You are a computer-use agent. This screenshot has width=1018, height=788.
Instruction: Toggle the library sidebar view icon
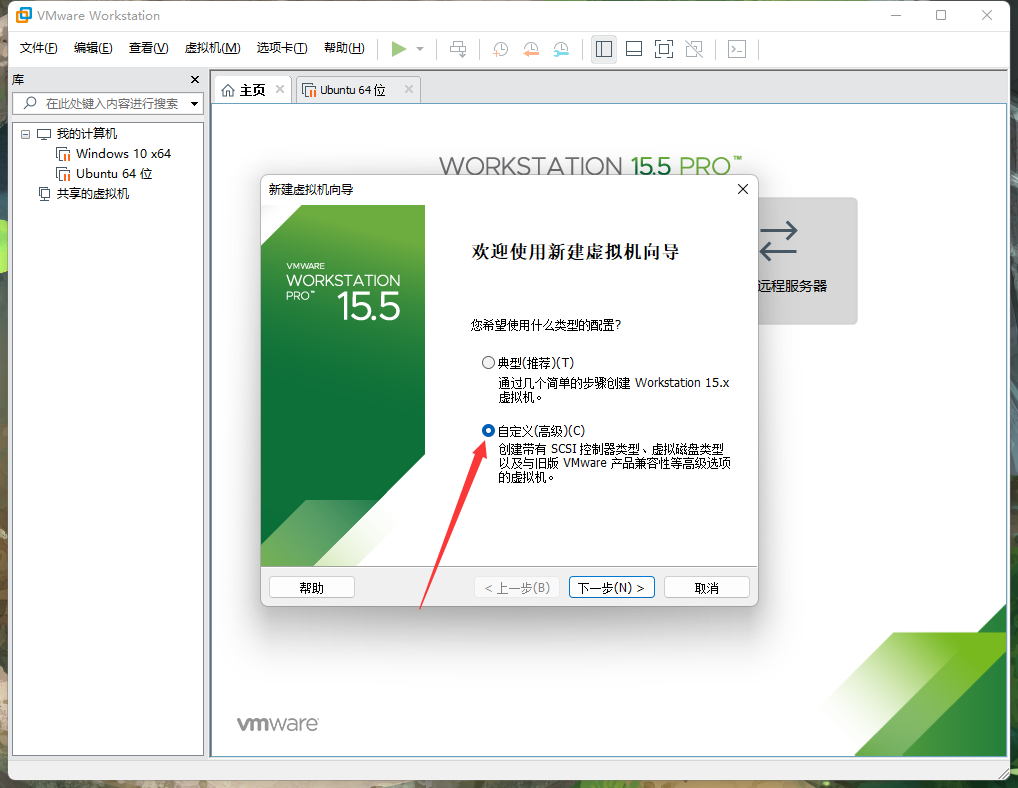(604, 49)
